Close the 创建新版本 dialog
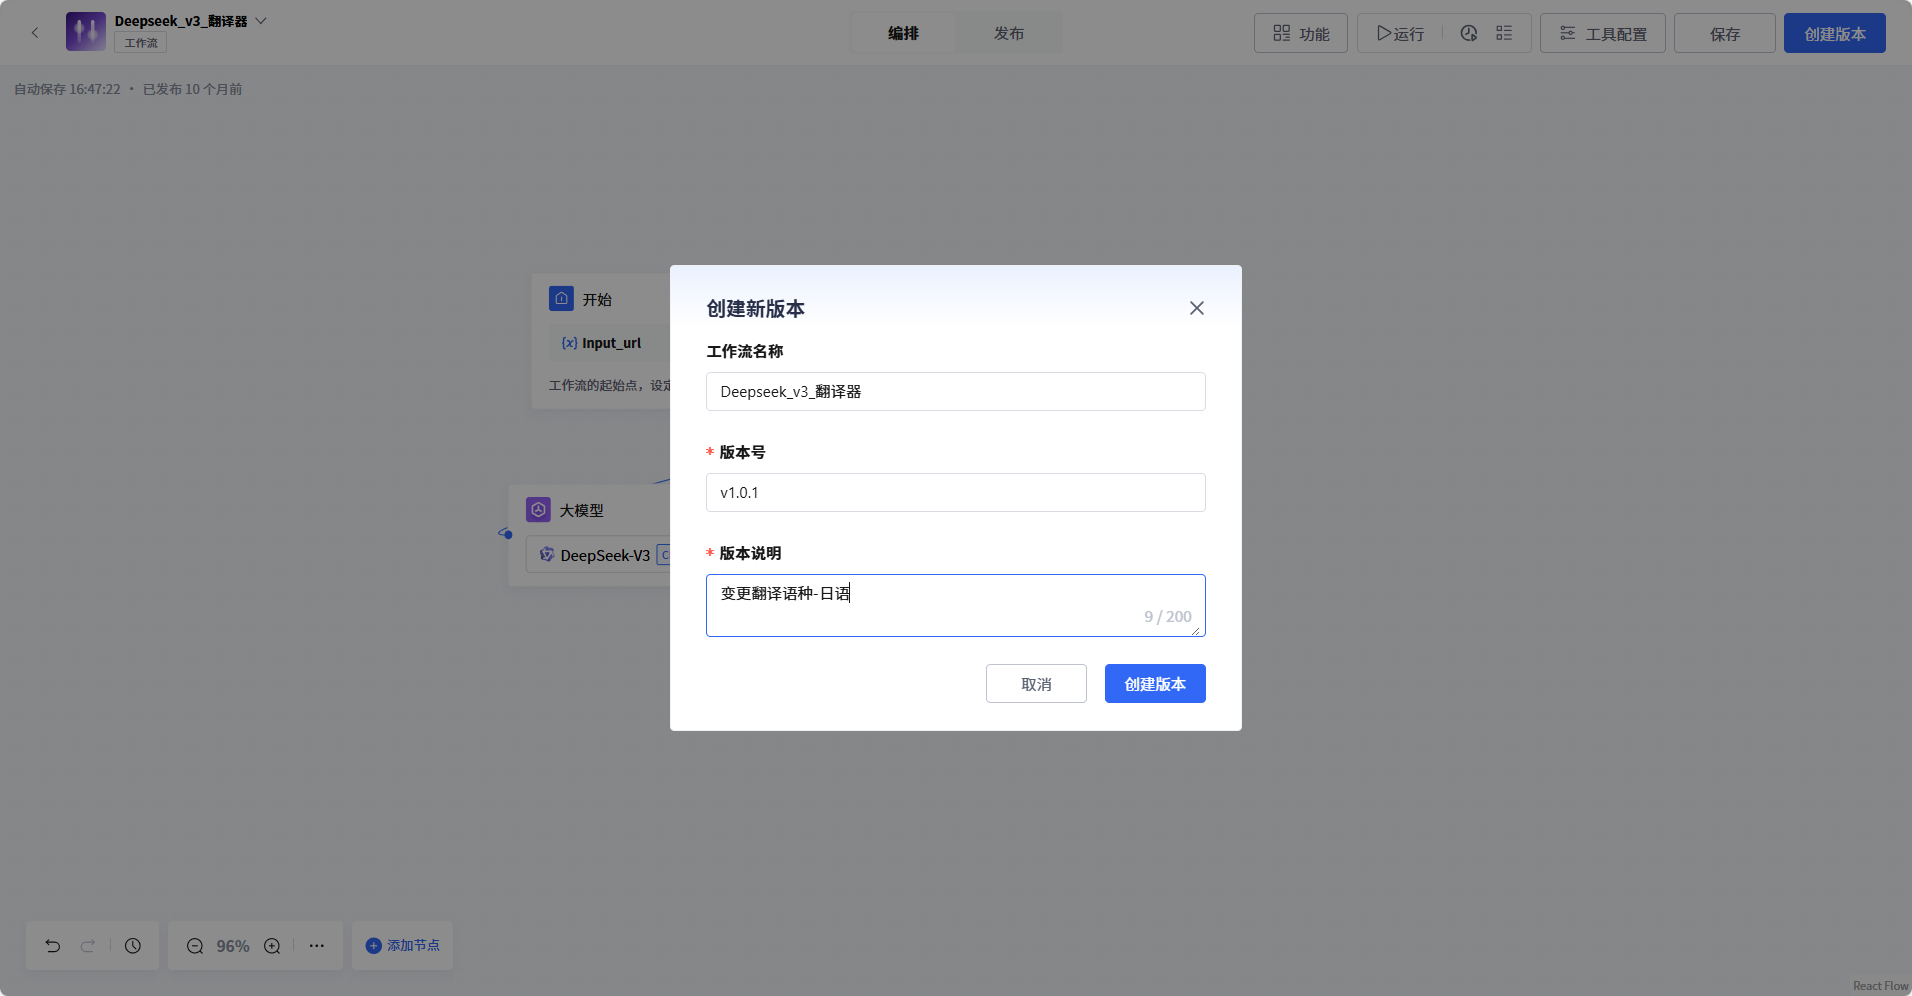 pyautogui.click(x=1196, y=308)
